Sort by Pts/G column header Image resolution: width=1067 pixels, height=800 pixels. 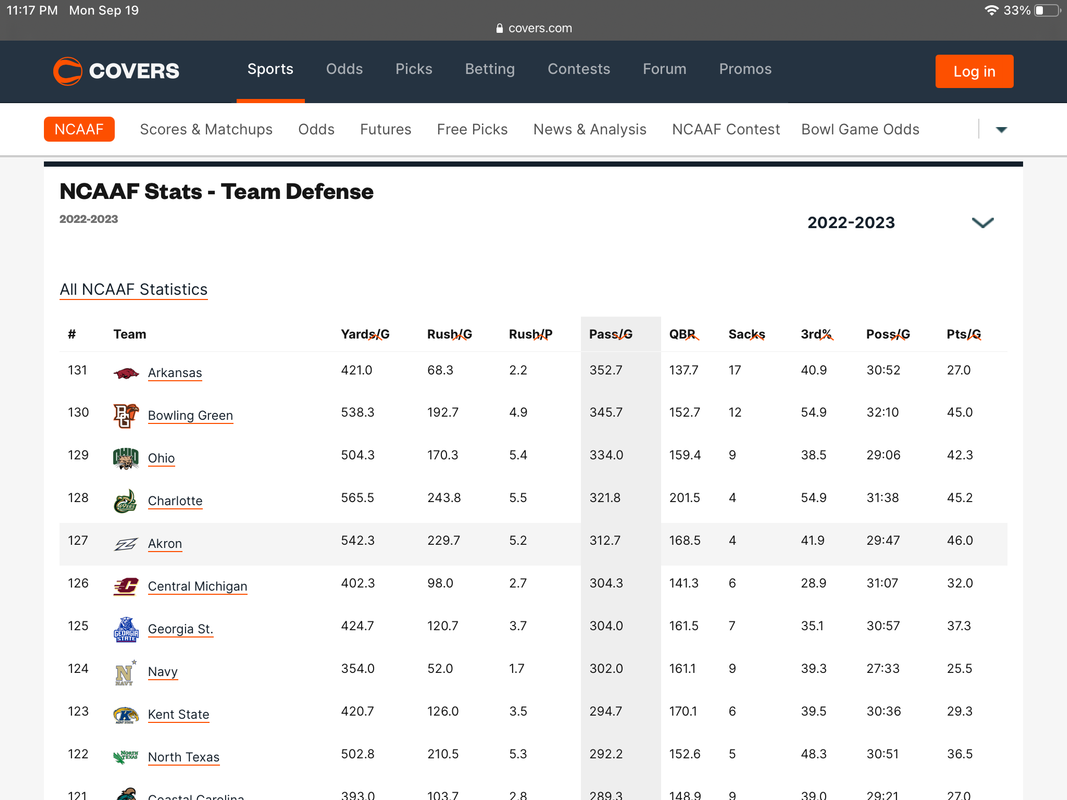964,334
